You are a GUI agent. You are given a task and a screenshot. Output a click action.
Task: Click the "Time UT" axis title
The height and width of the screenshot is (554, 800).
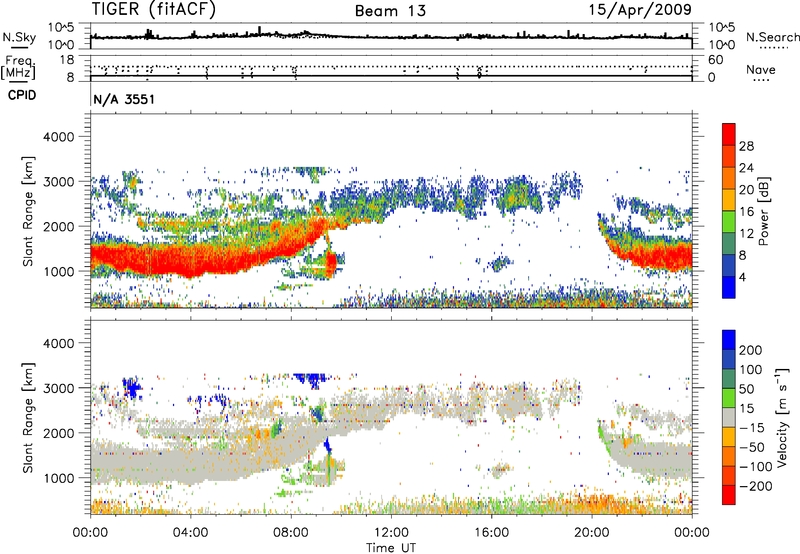point(391,548)
